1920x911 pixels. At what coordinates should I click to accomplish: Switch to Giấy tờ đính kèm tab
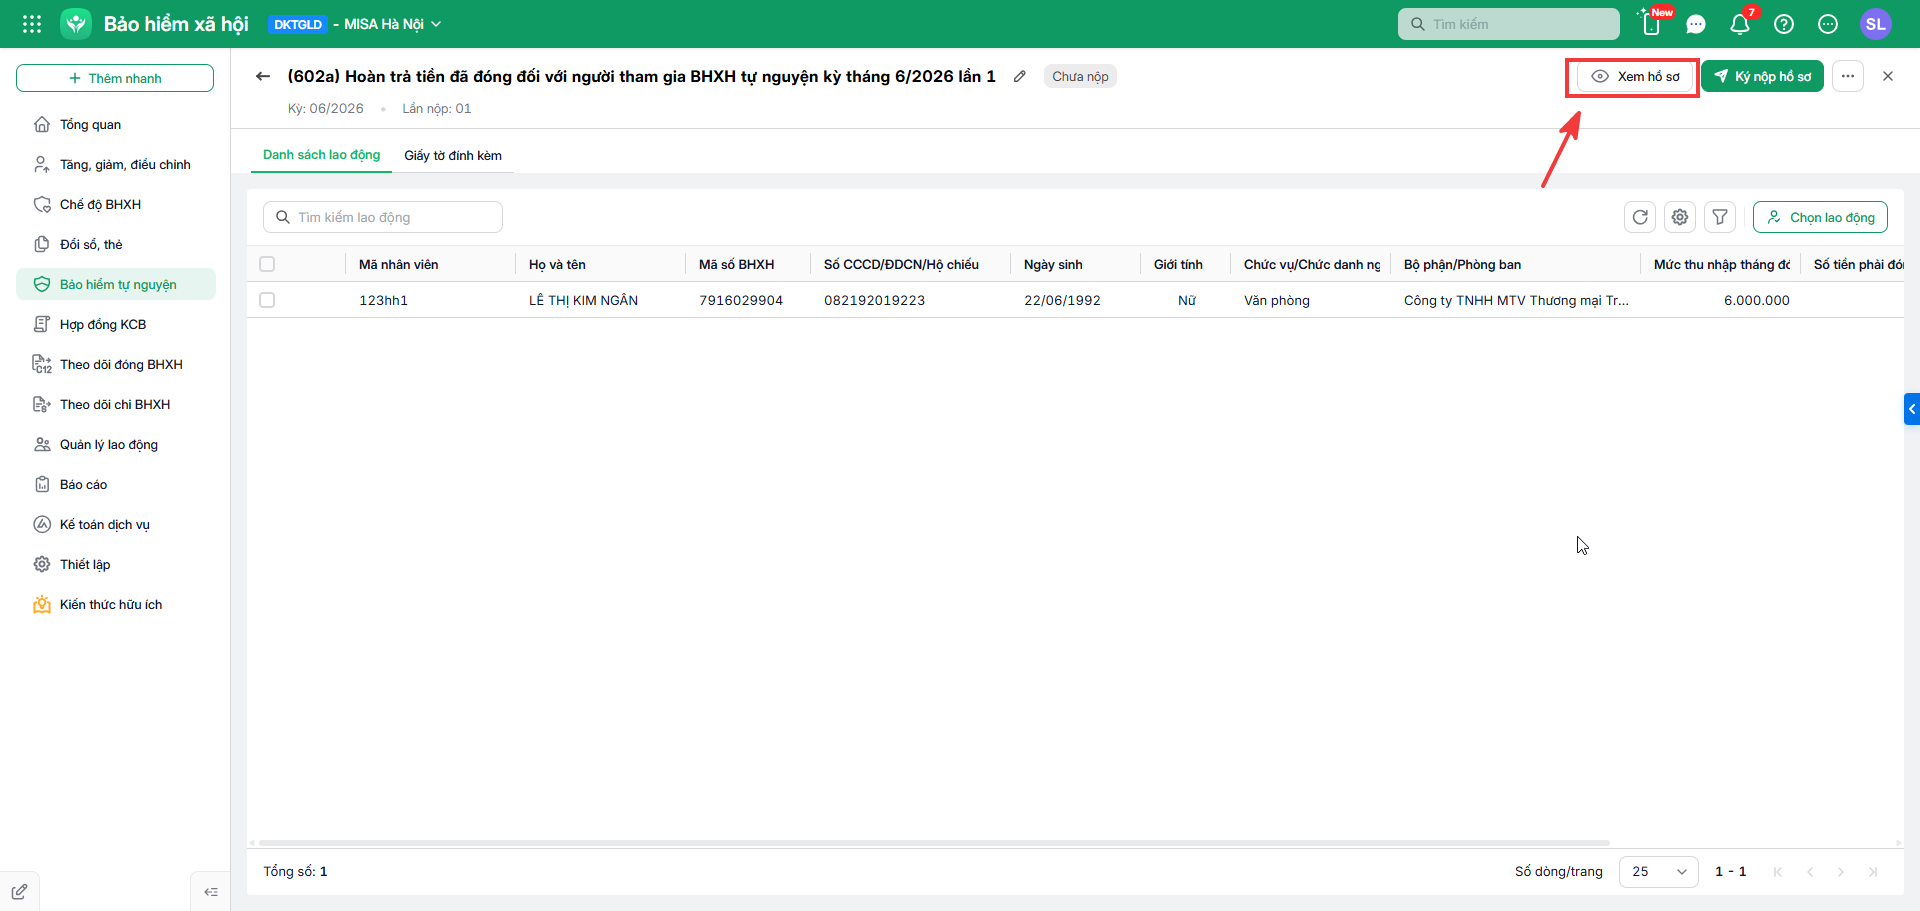453,155
